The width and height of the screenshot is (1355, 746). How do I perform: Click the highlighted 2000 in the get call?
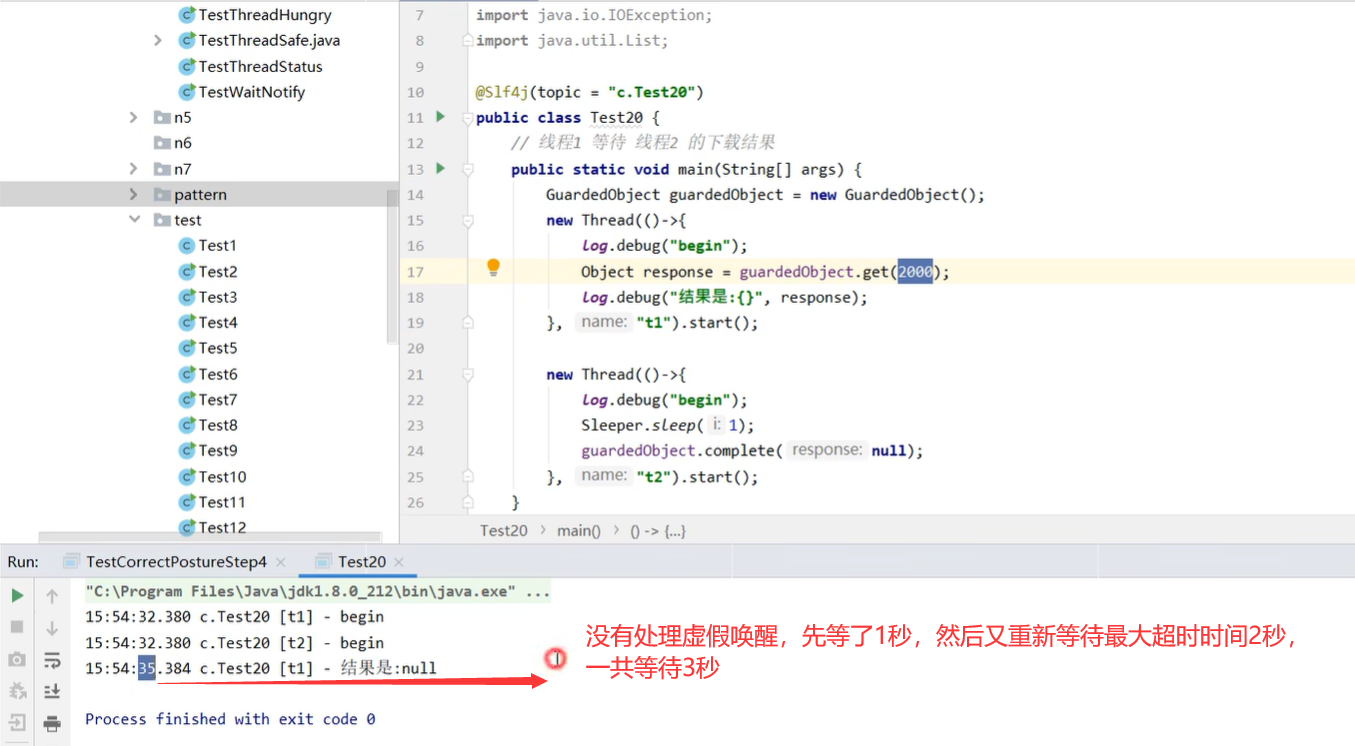pos(914,271)
